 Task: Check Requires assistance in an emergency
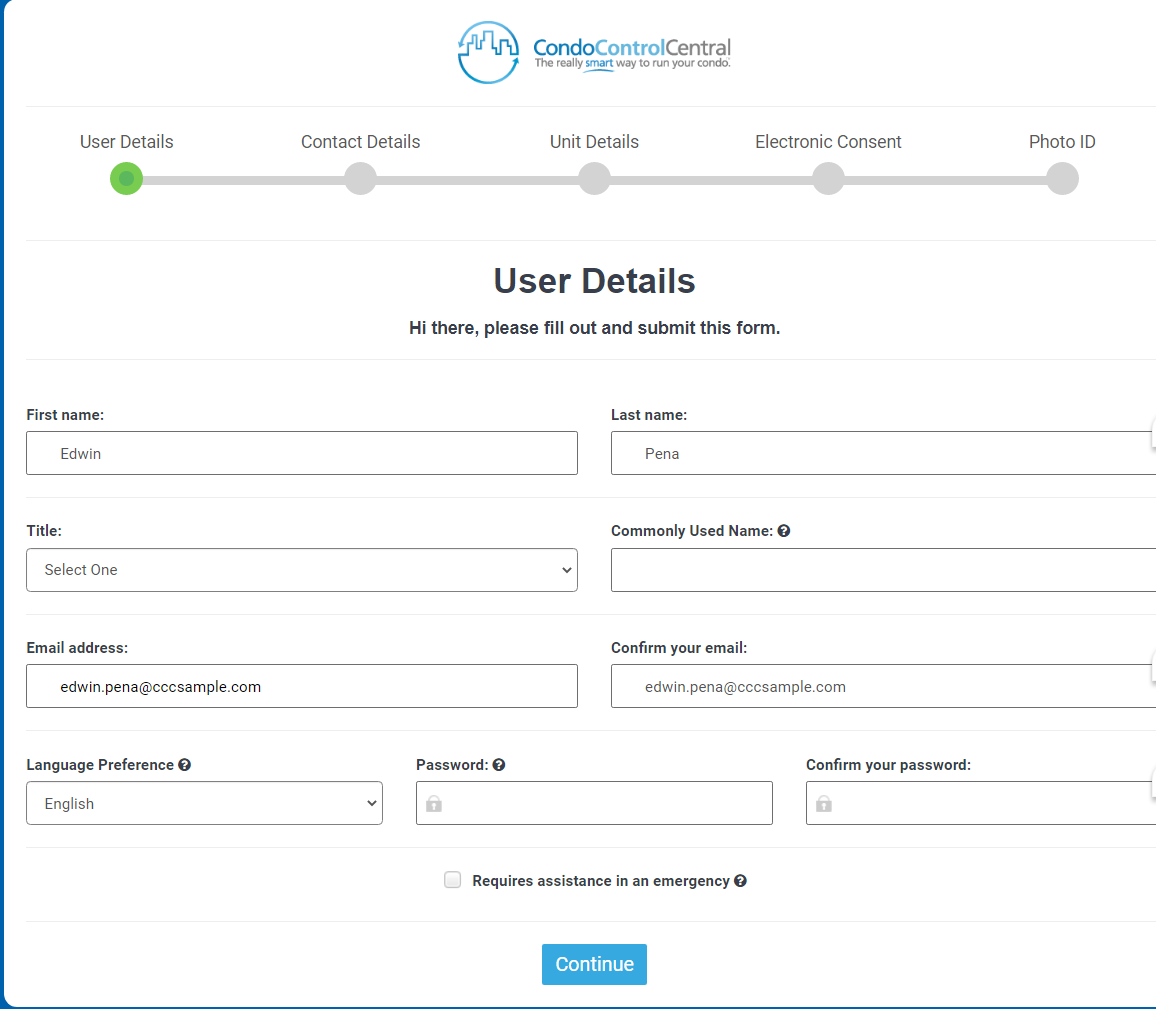453,880
